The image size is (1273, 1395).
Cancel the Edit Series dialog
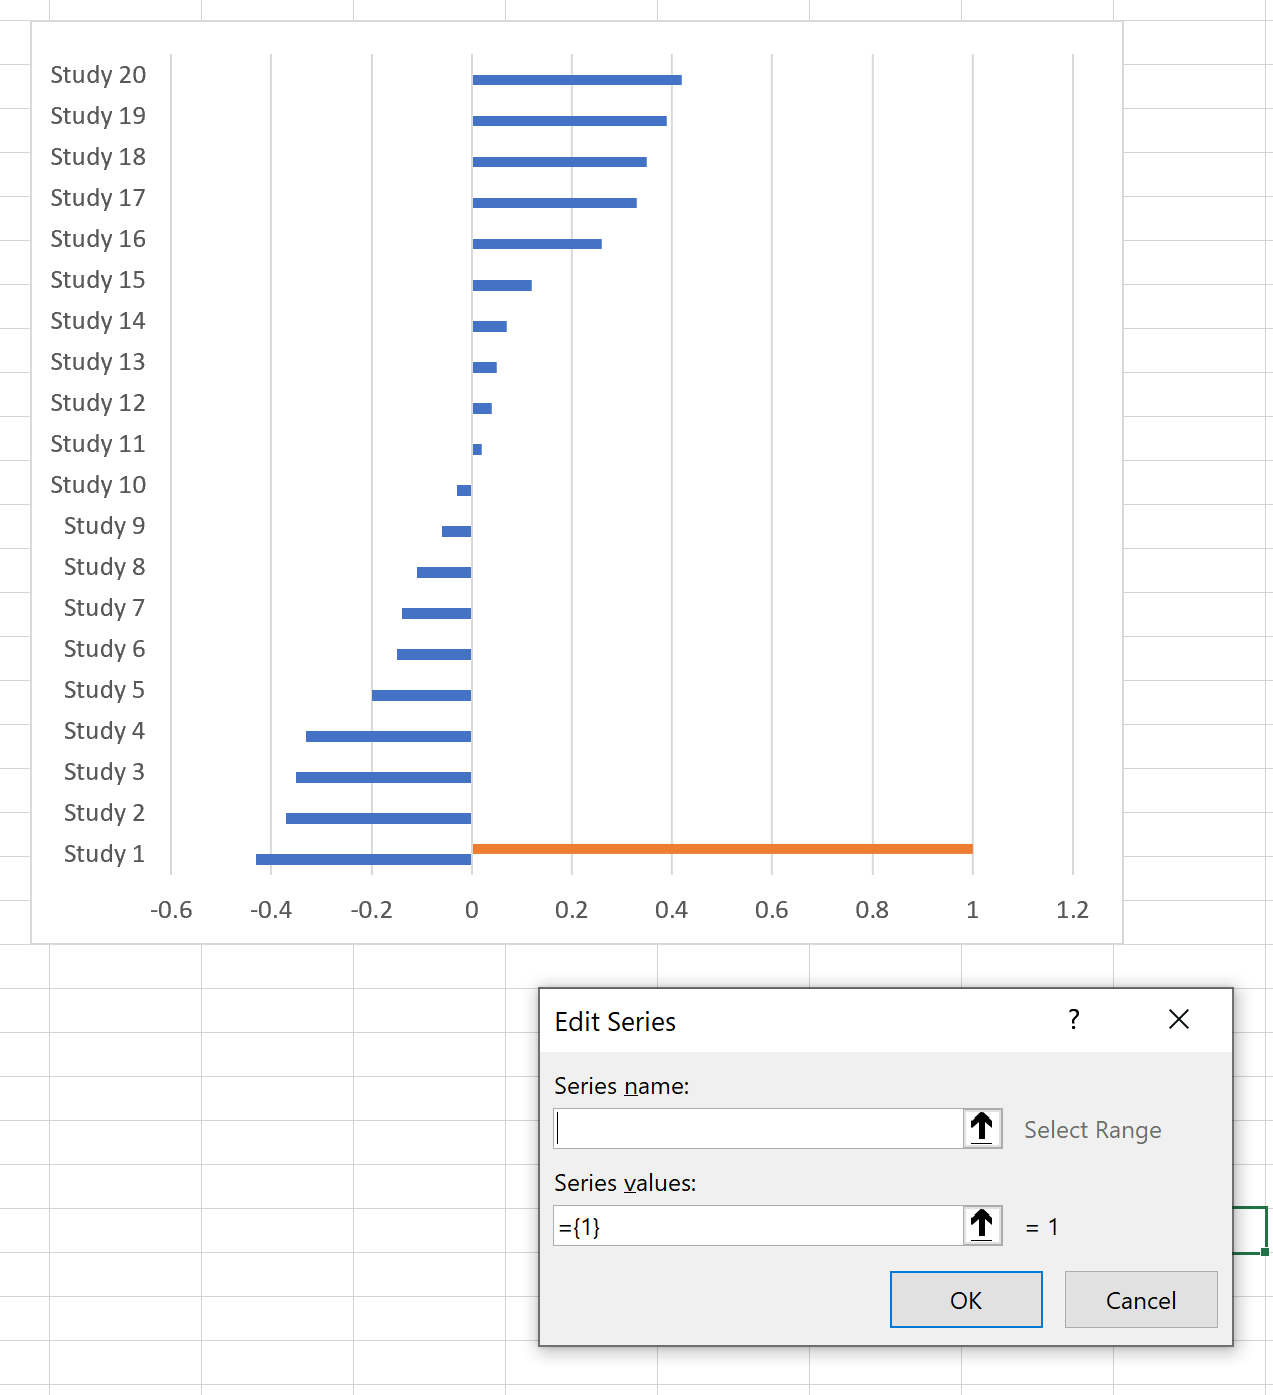pyautogui.click(x=1140, y=1299)
